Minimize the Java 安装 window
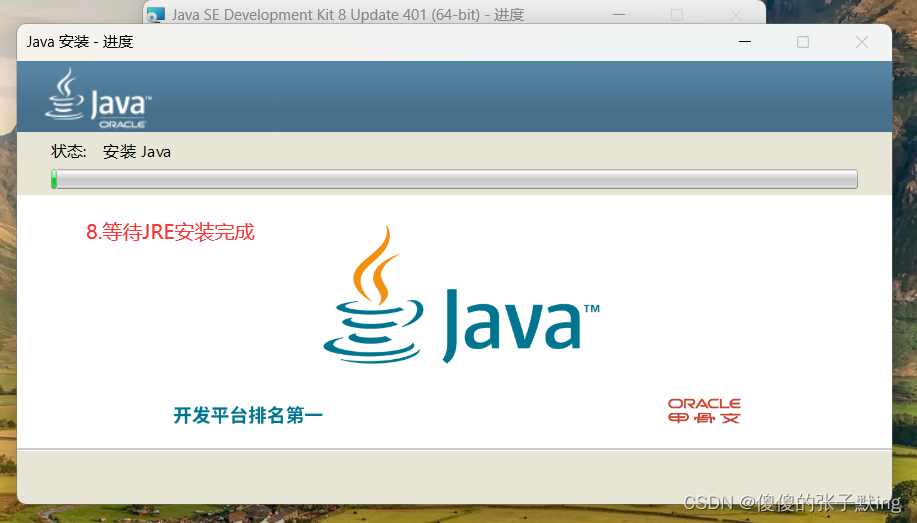Viewport: 917px width, 523px height. [x=744, y=42]
